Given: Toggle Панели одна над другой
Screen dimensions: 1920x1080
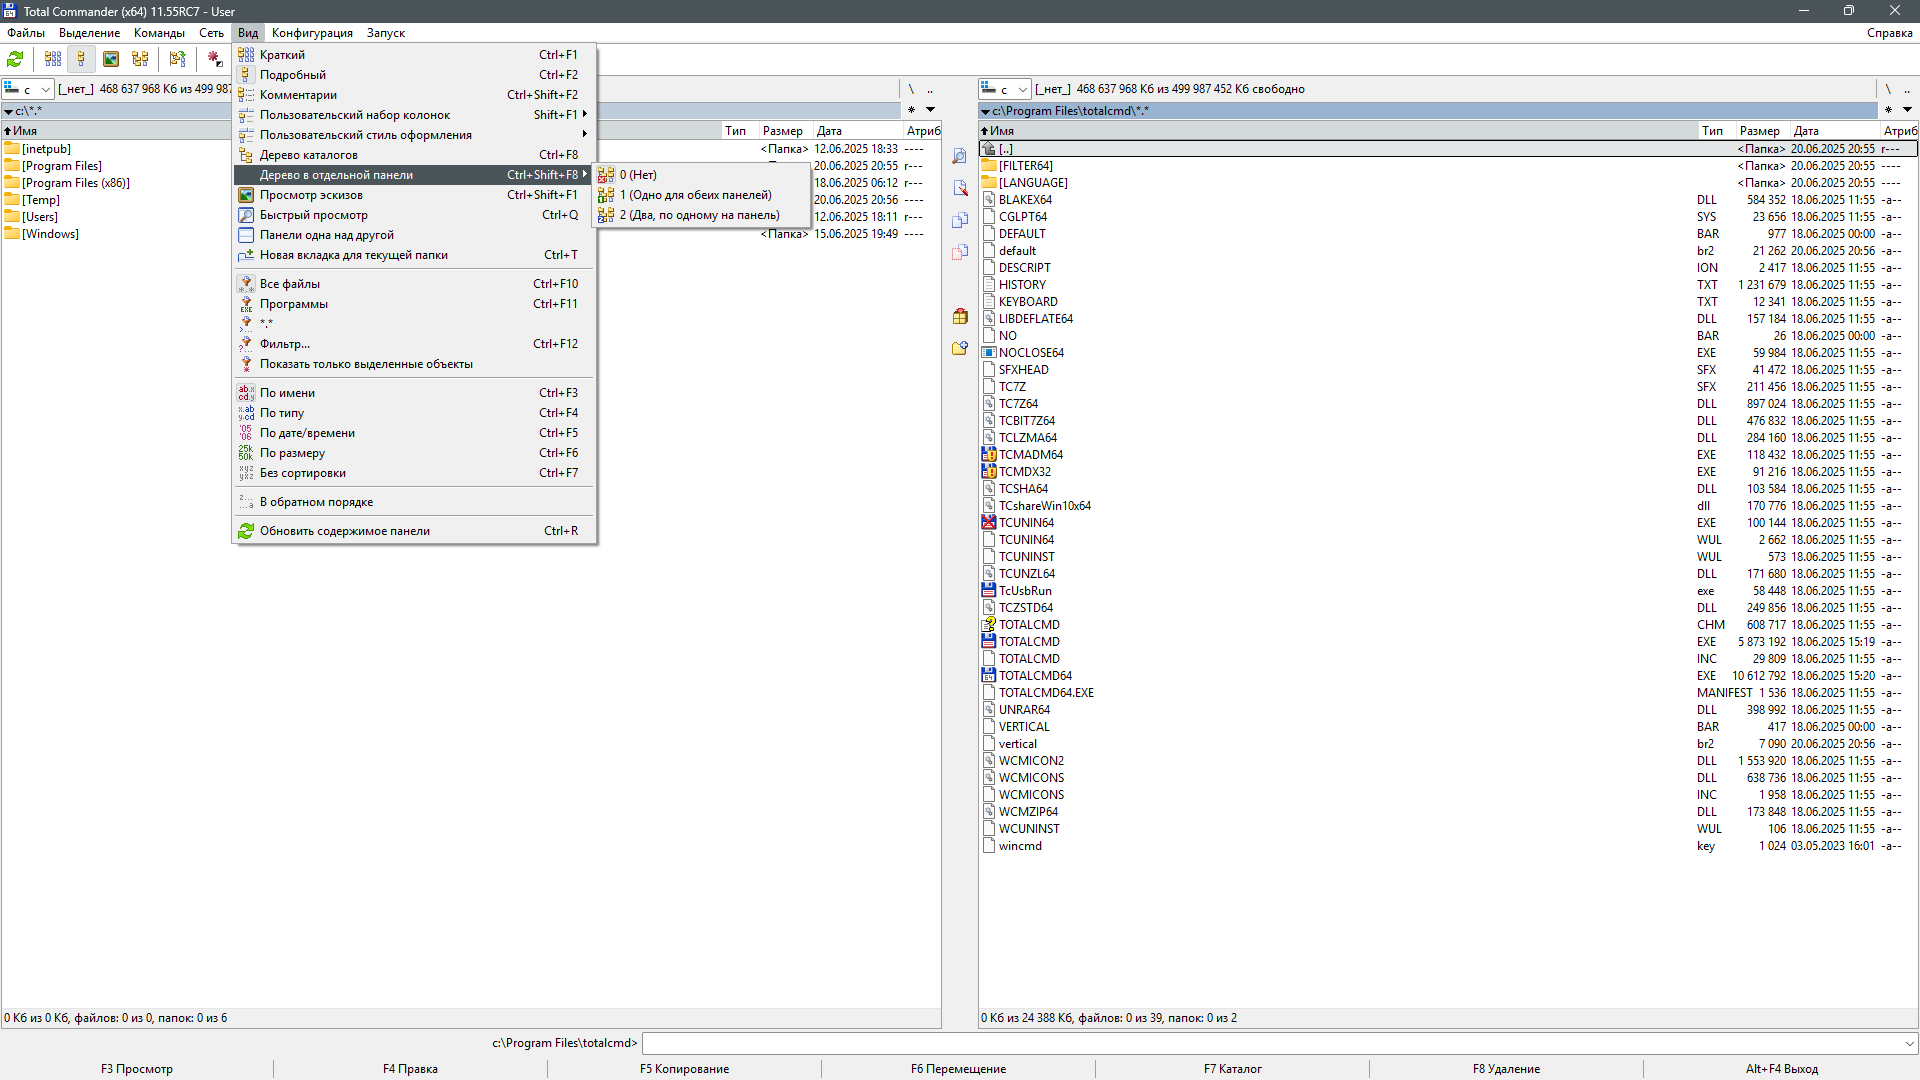Looking at the screenshot, I should (x=415, y=235).
